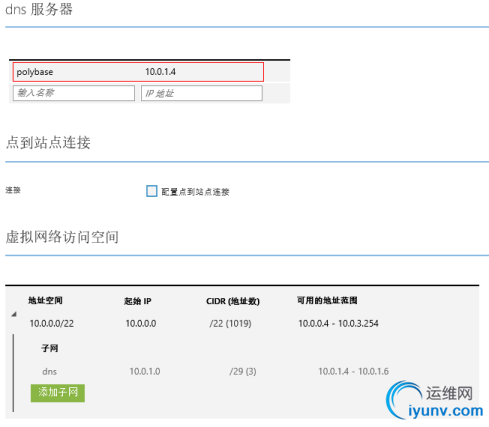The width and height of the screenshot is (489, 427).
Task: Click the usable range 10.0.0.4 - 10.0.3.254
Action: click(x=338, y=323)
